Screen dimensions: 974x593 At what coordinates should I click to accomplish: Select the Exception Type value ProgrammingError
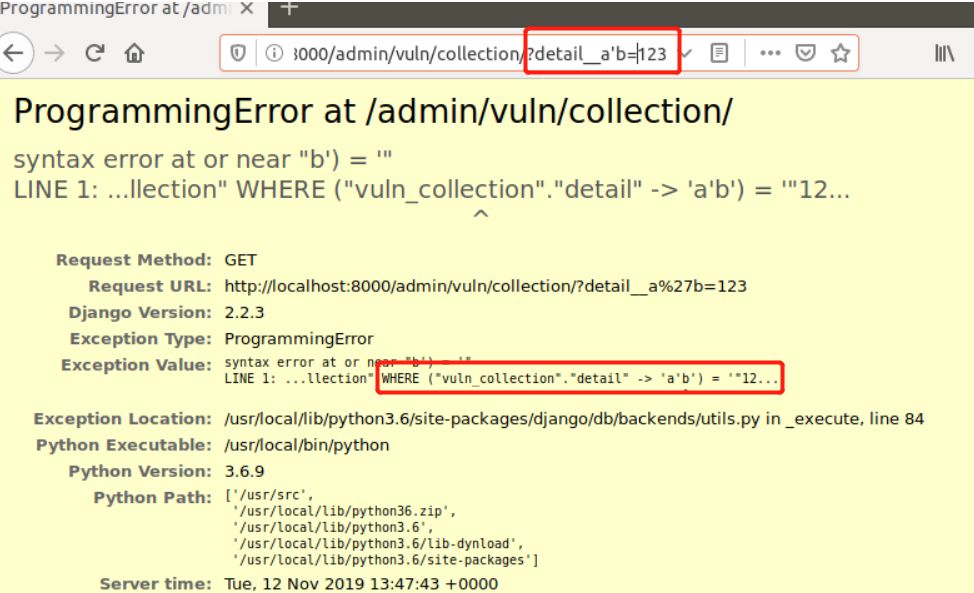[x=299, y=339]
